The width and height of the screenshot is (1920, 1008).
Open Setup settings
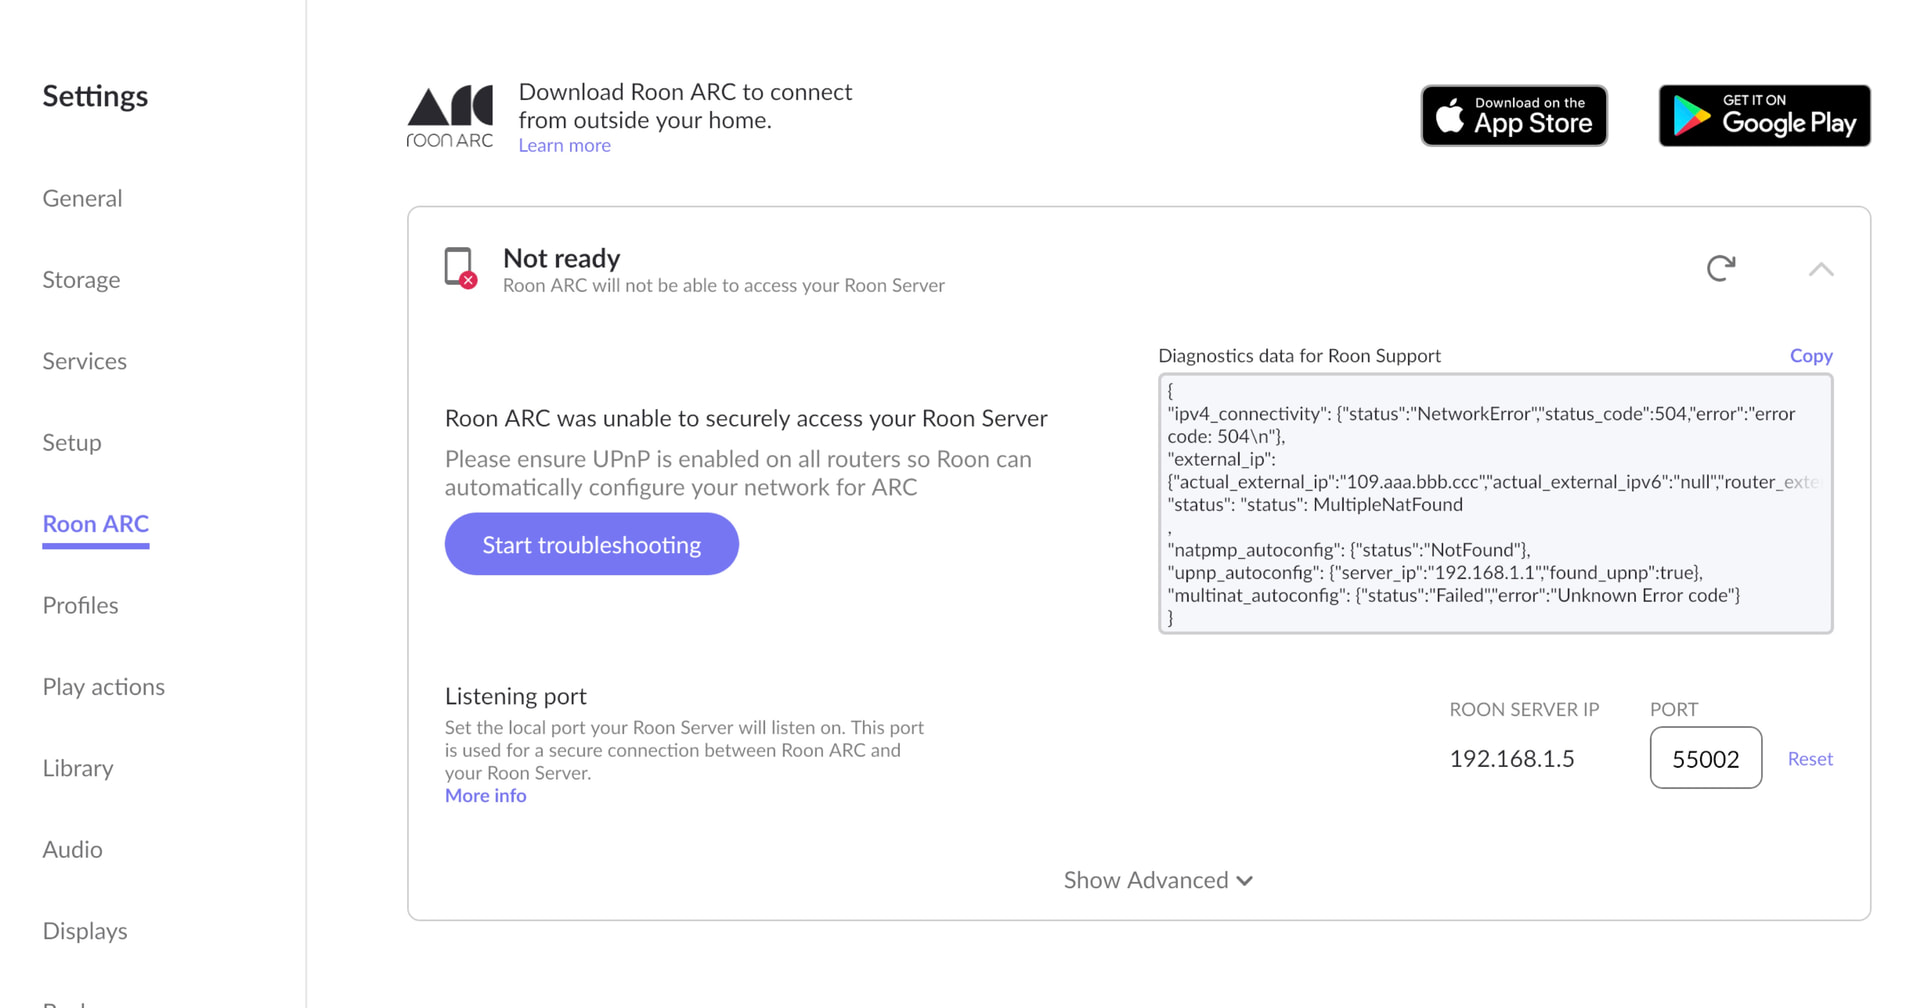coord(72,443)
